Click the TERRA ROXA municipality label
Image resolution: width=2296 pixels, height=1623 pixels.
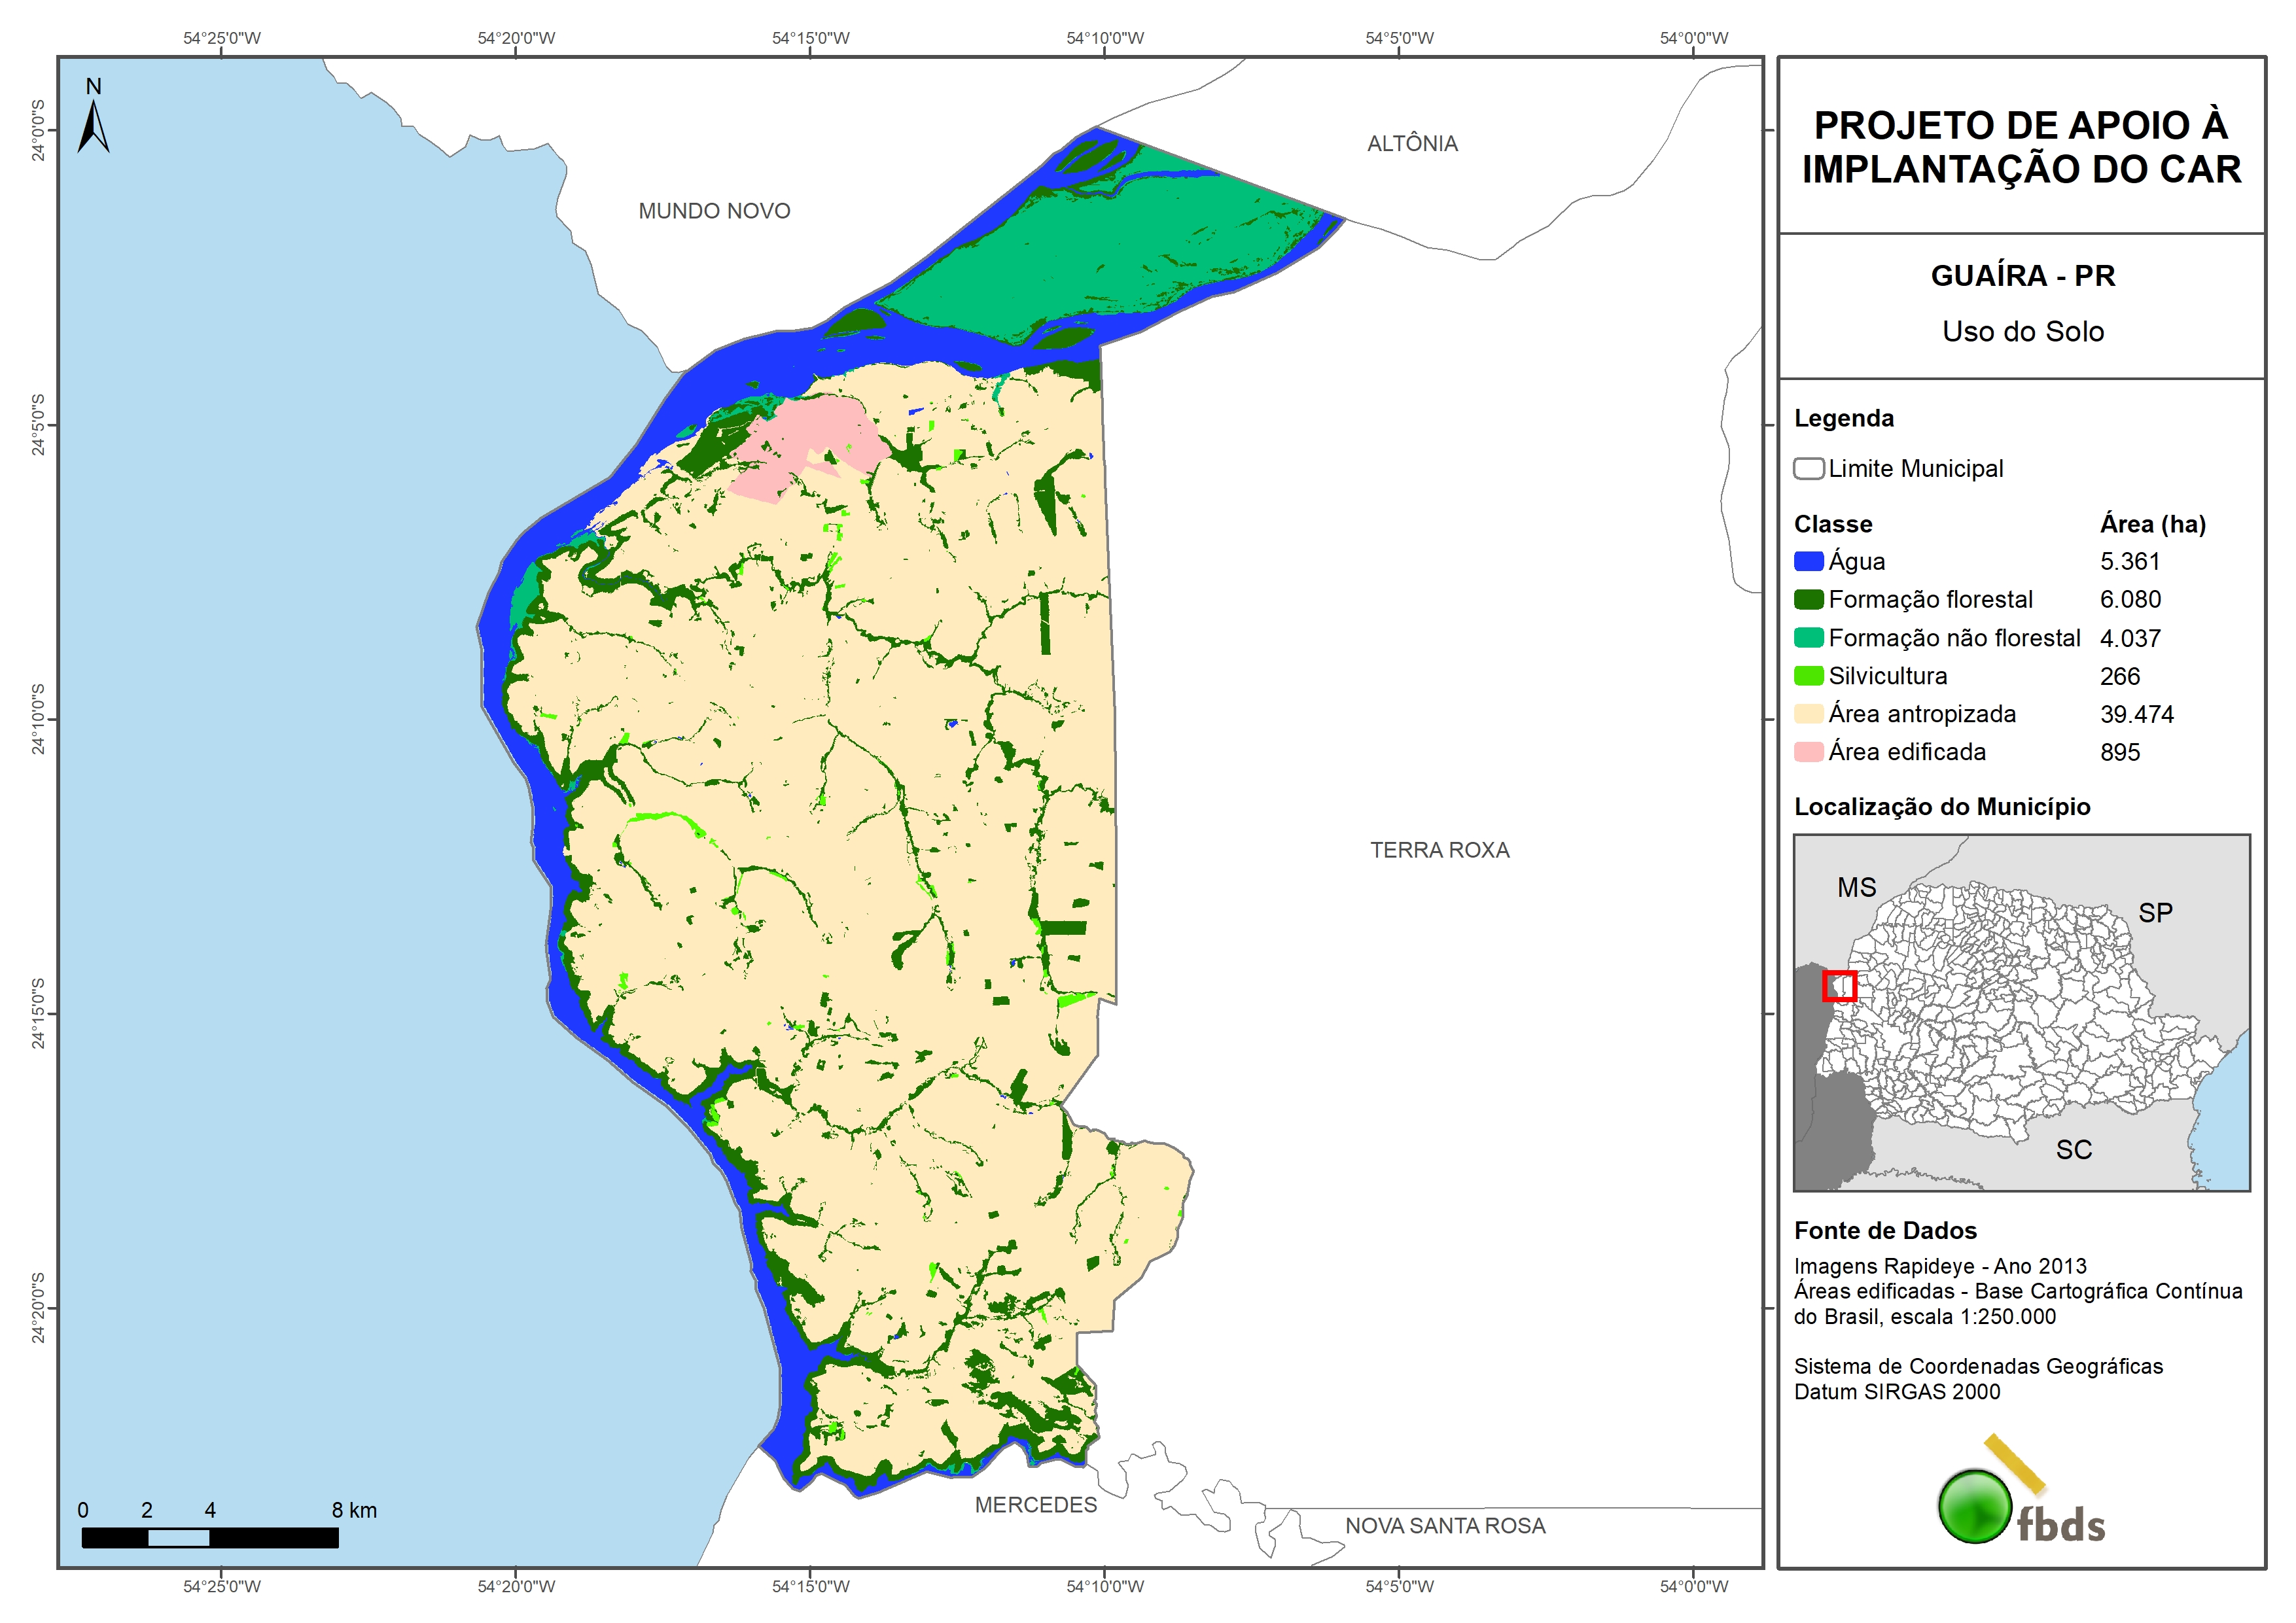coord(1439,850)
